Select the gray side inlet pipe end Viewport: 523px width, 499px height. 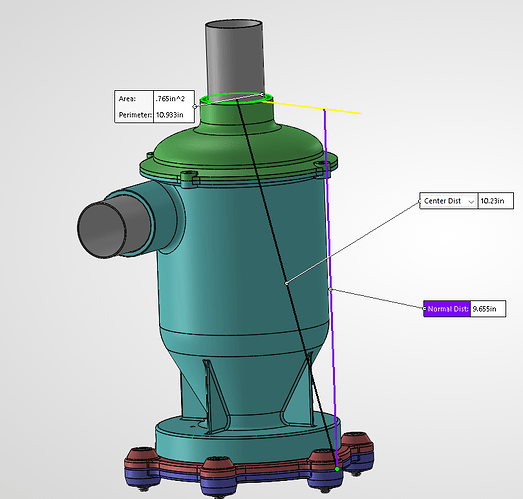[100, 230]
